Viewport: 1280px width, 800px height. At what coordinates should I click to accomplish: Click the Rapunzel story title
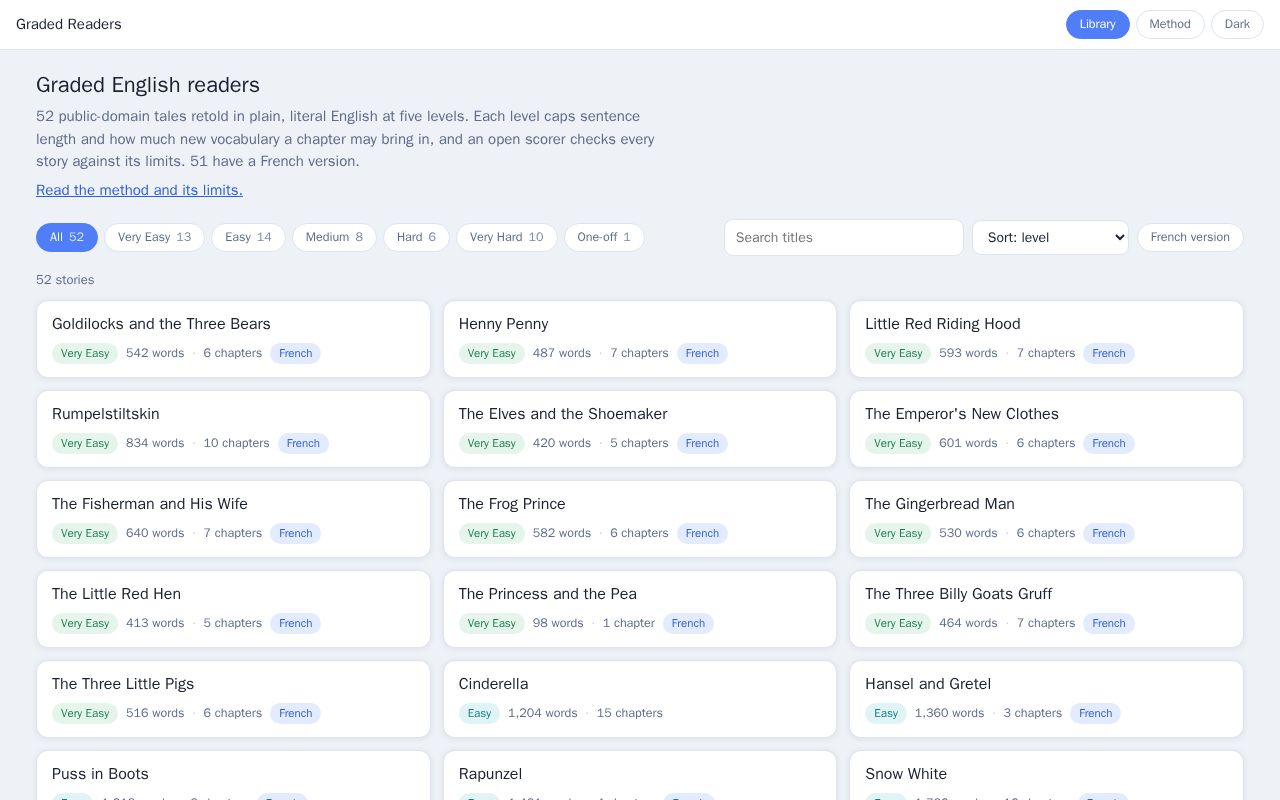click(x=490, y=774)
